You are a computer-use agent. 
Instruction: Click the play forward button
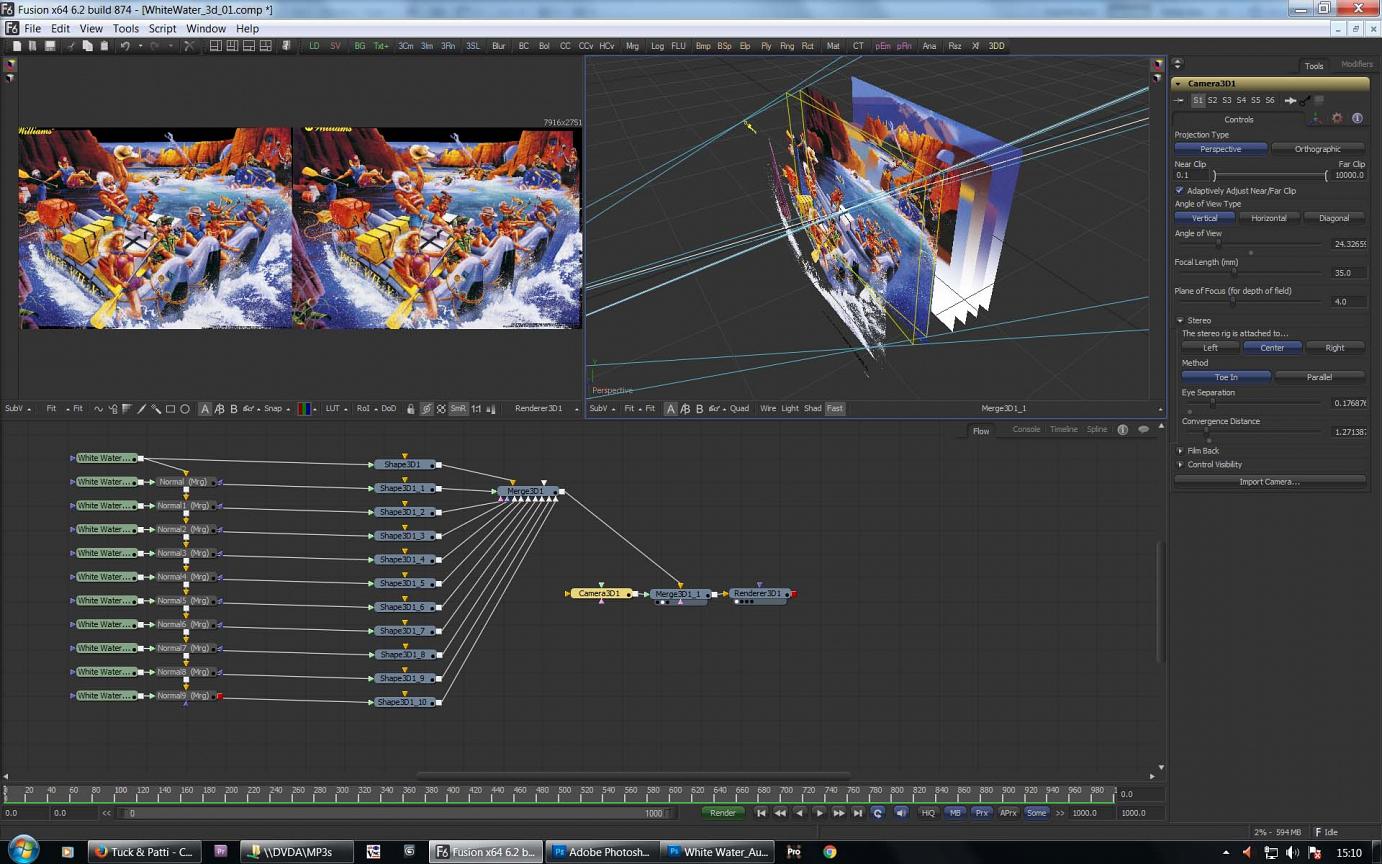pos(819,813)
